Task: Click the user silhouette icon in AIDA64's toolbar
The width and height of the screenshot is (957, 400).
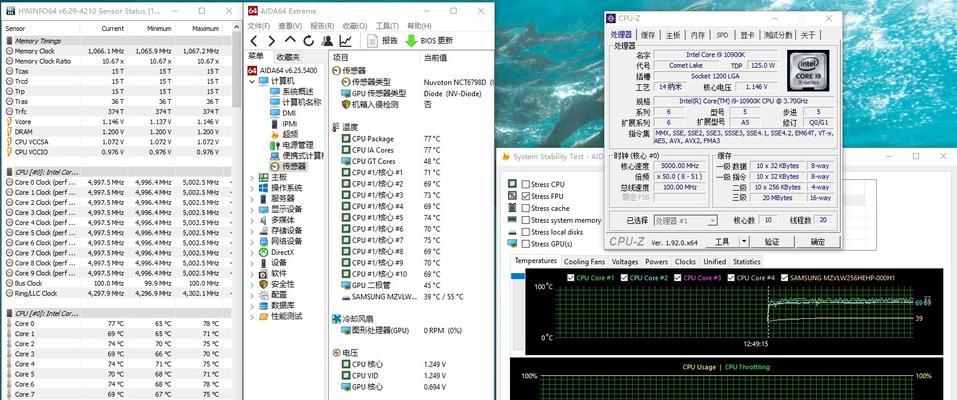Action: coord(327,41)
